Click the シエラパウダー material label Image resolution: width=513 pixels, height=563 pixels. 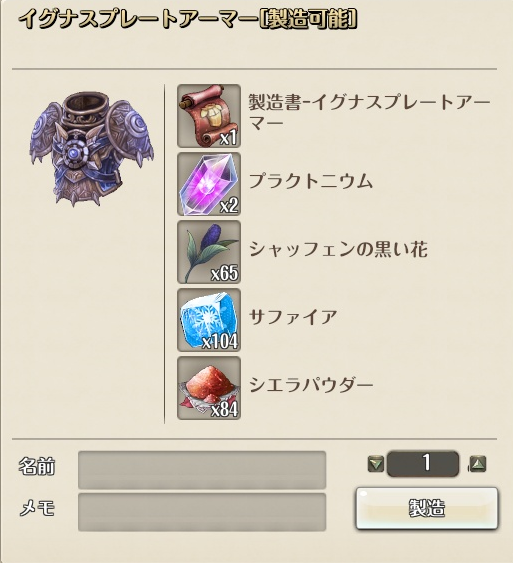pyautogui.click(x=311, y=385)
